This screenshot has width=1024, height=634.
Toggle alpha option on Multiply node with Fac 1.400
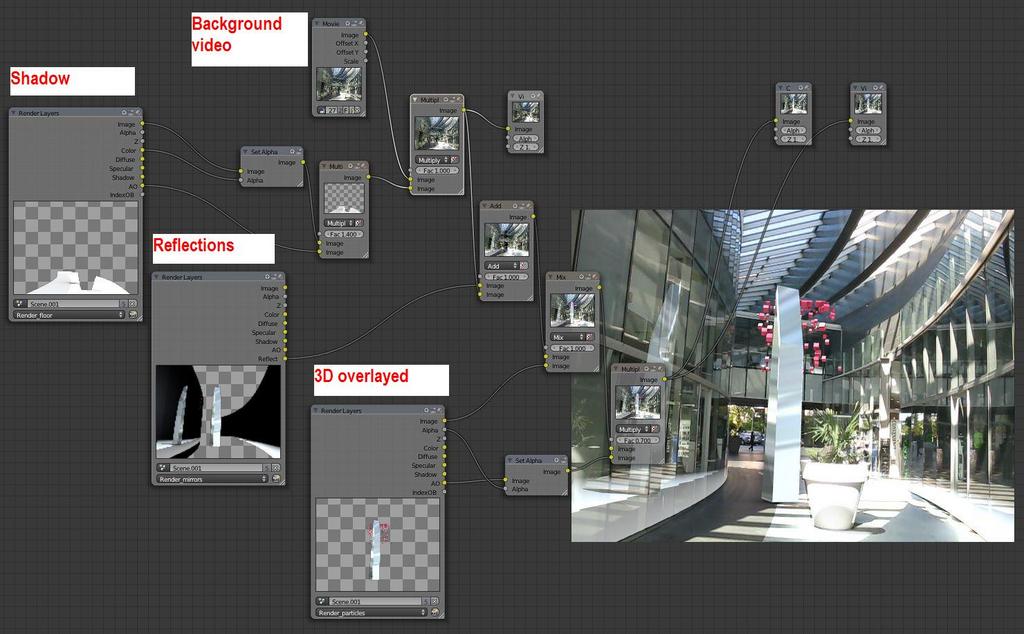(359, 223)
